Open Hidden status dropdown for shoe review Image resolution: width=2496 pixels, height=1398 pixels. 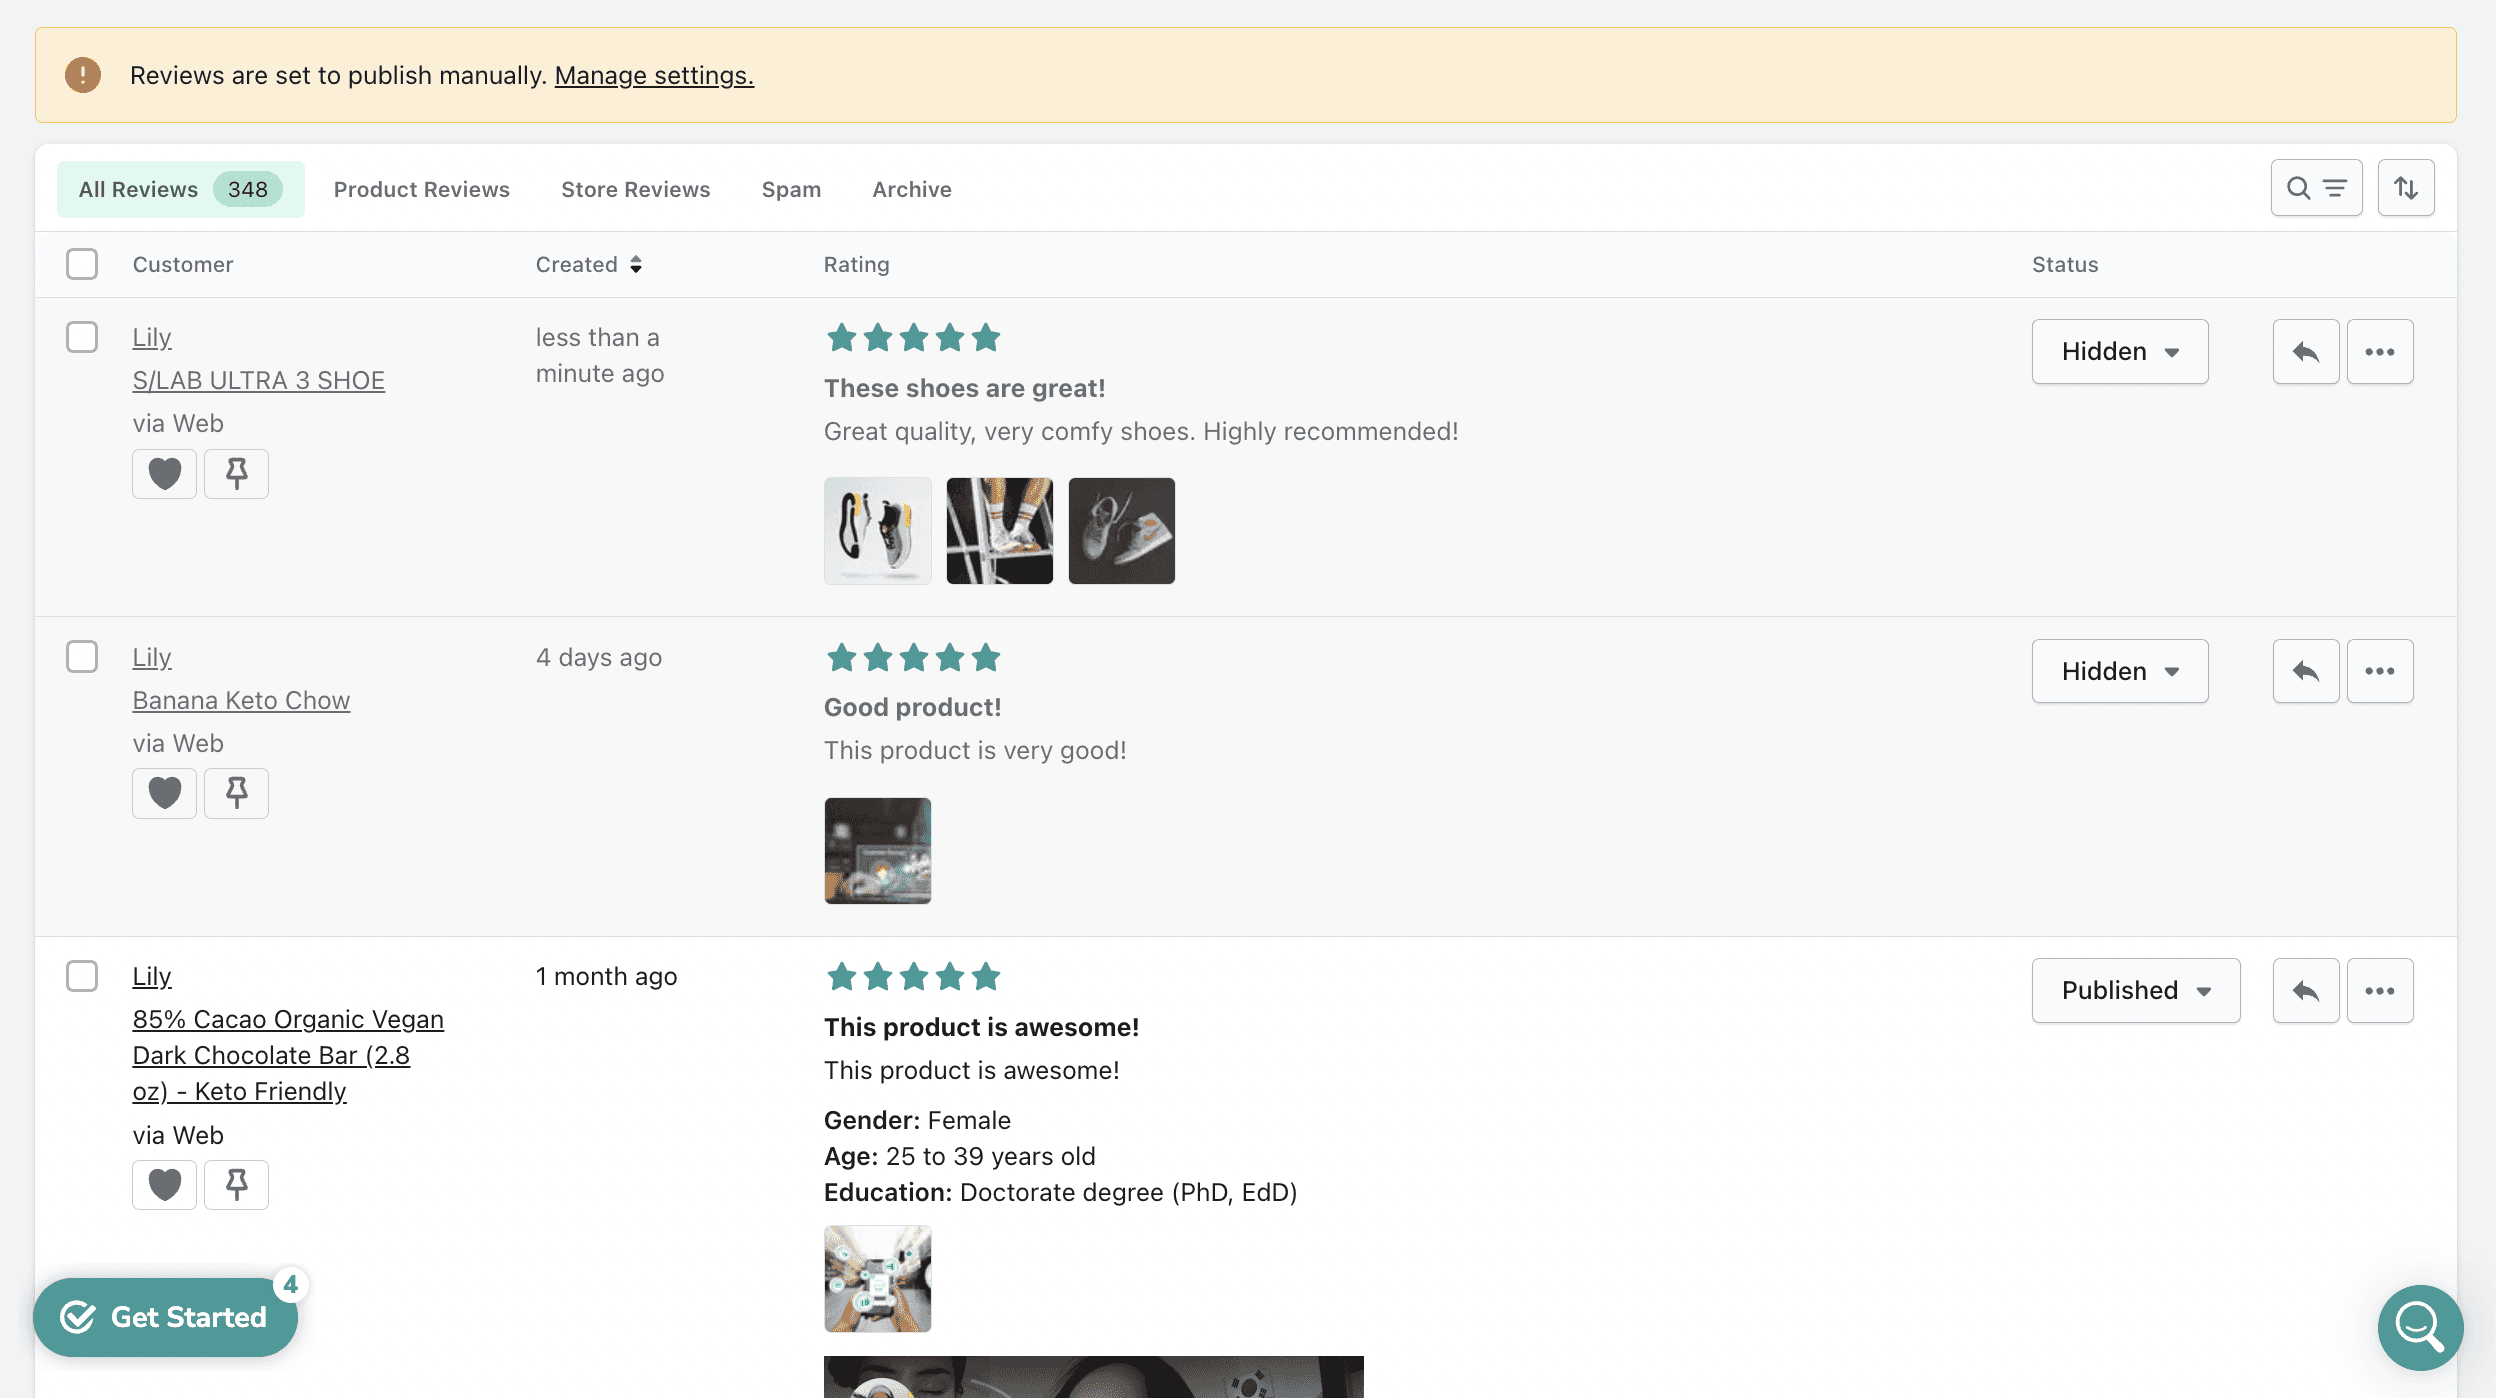point(2119,351)
